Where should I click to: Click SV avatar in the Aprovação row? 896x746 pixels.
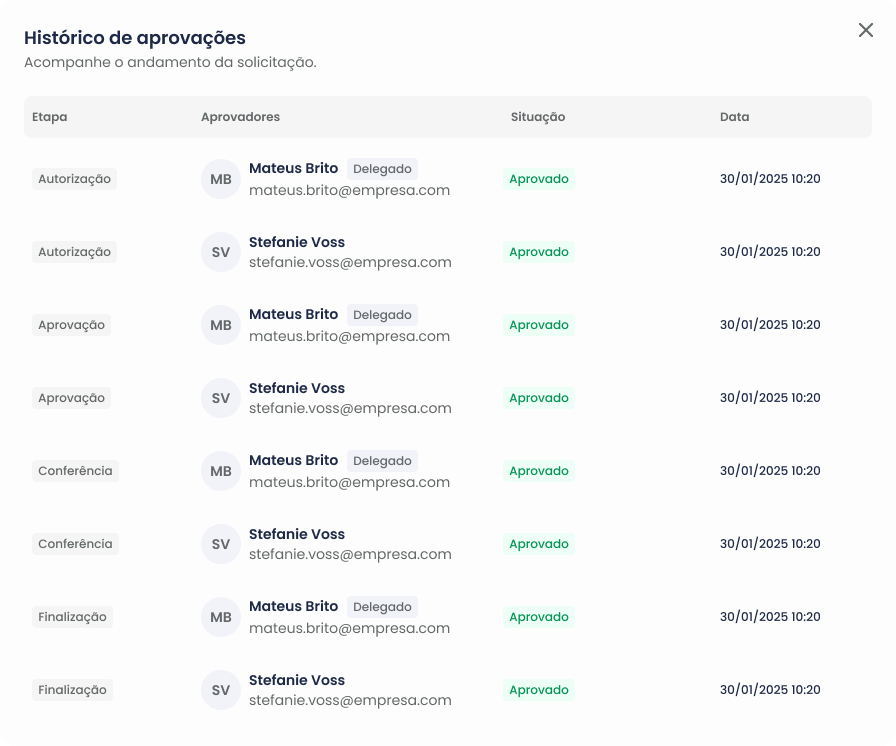pos(221,398)
